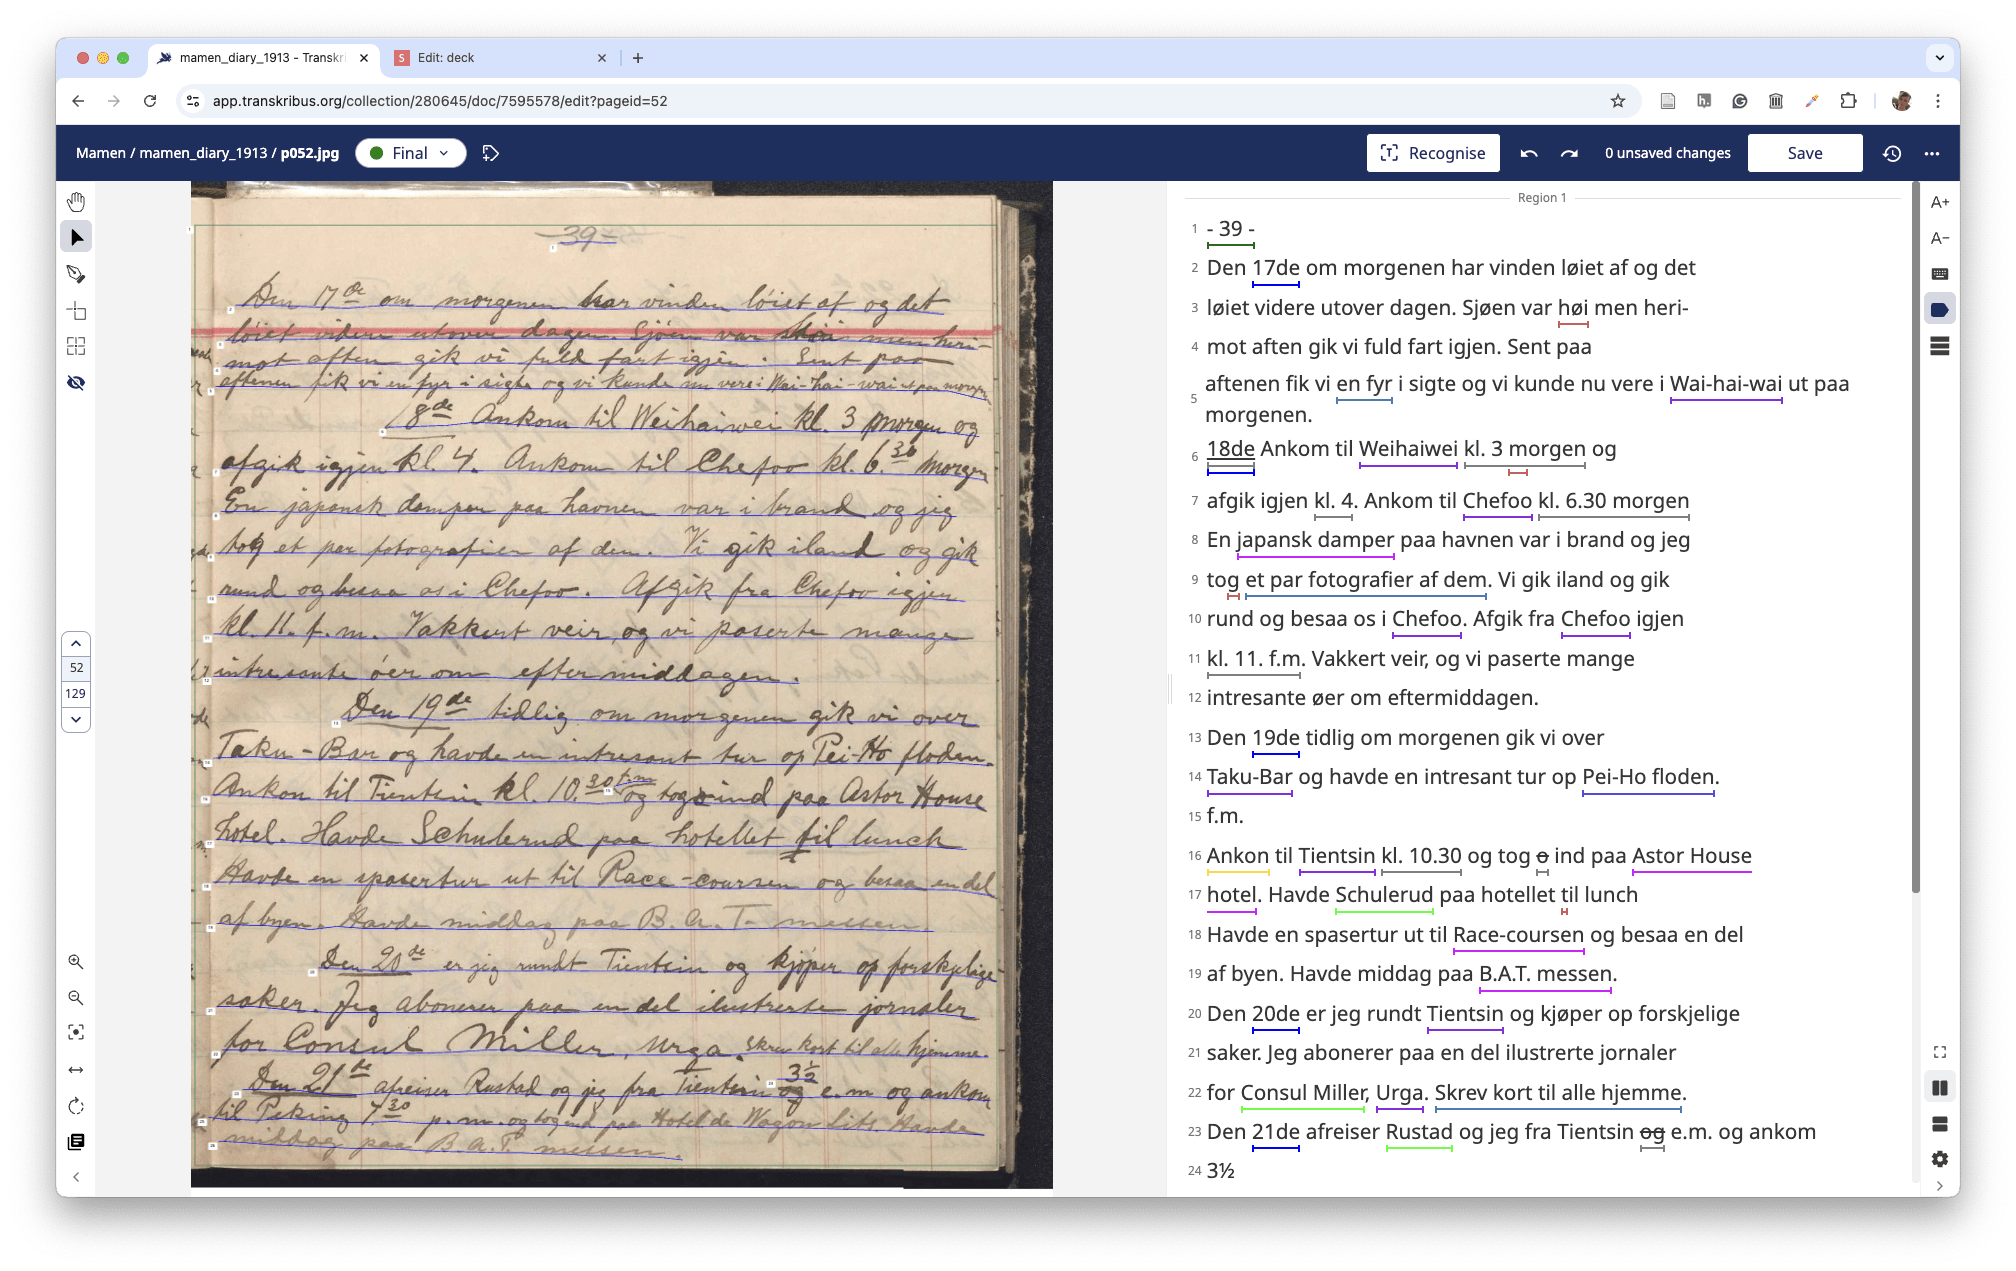Viewport: 2016px width, 1271px height.
Task: Toggle layout visibility eye icon
Action: pyautogui.click(x=76, y=383)
